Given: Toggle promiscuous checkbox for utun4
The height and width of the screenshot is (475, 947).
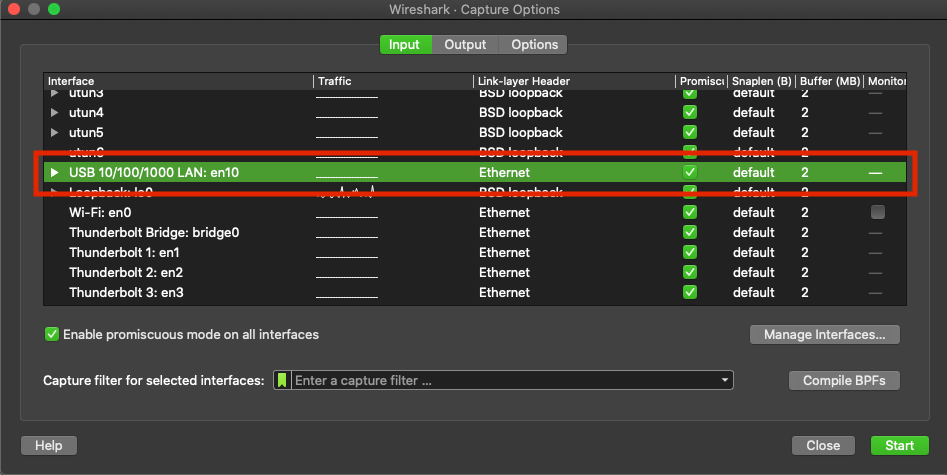Looking at the screenshot, I should [x=690, y=112].
